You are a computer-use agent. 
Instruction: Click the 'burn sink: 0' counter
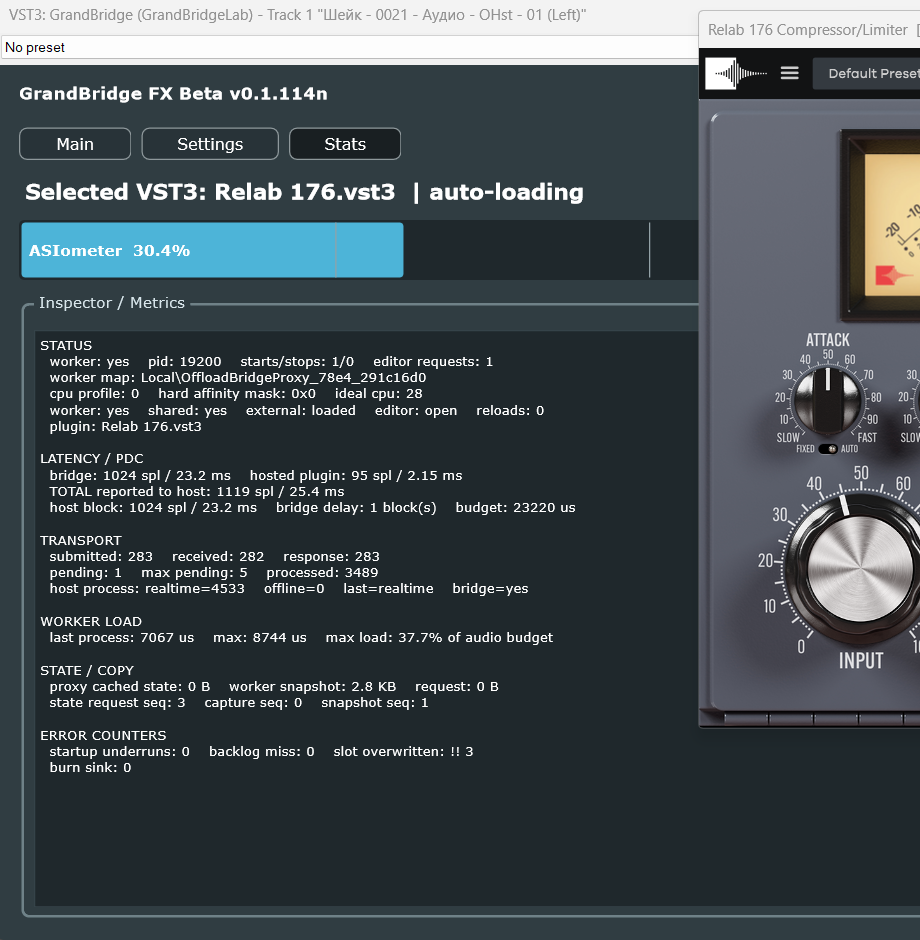coord(90,767)
